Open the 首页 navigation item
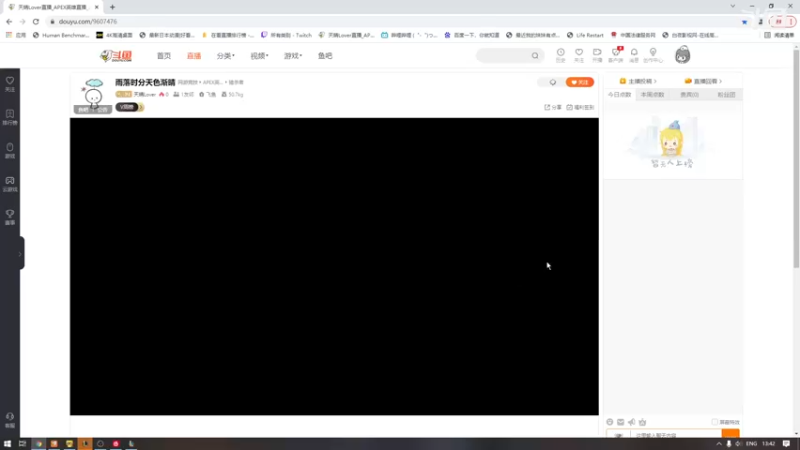 [x=164, y=56]
